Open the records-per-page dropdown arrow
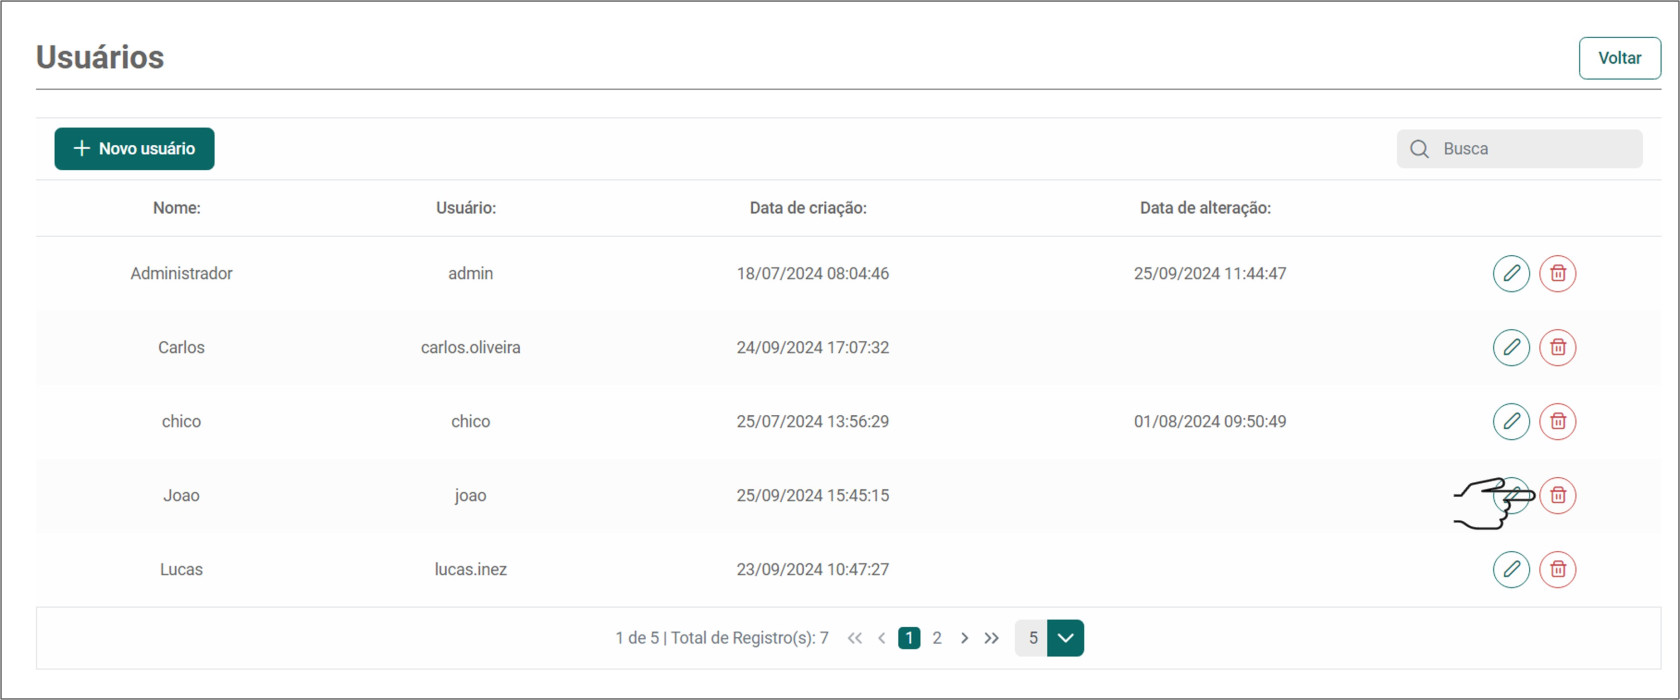 click(x=1065, y=638)
